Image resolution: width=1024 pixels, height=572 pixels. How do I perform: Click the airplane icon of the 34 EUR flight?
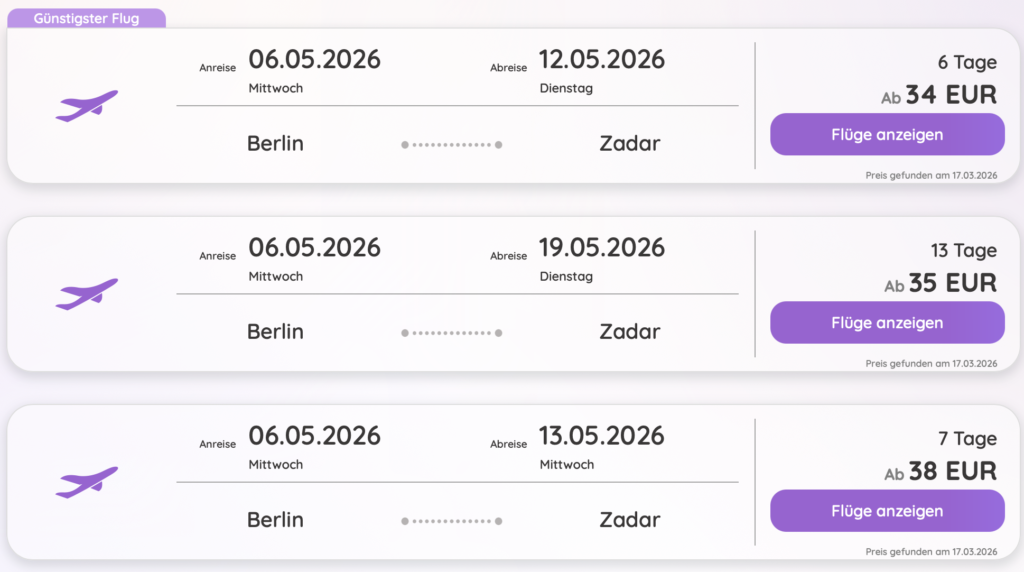tap(87, 105)
